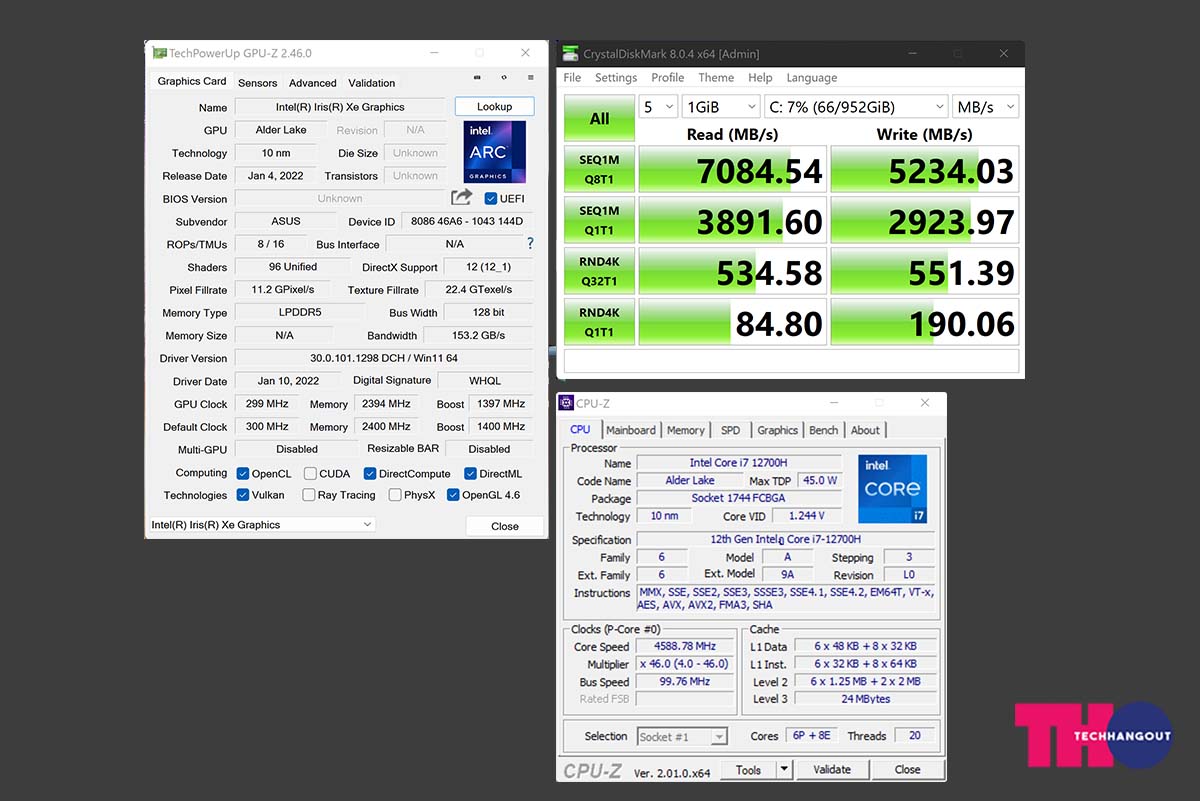Image resolution: width=1200 pixels, height=801 pixels.
Task: Select GPU-Z Graphics Card tab
Action: [192, 81]
